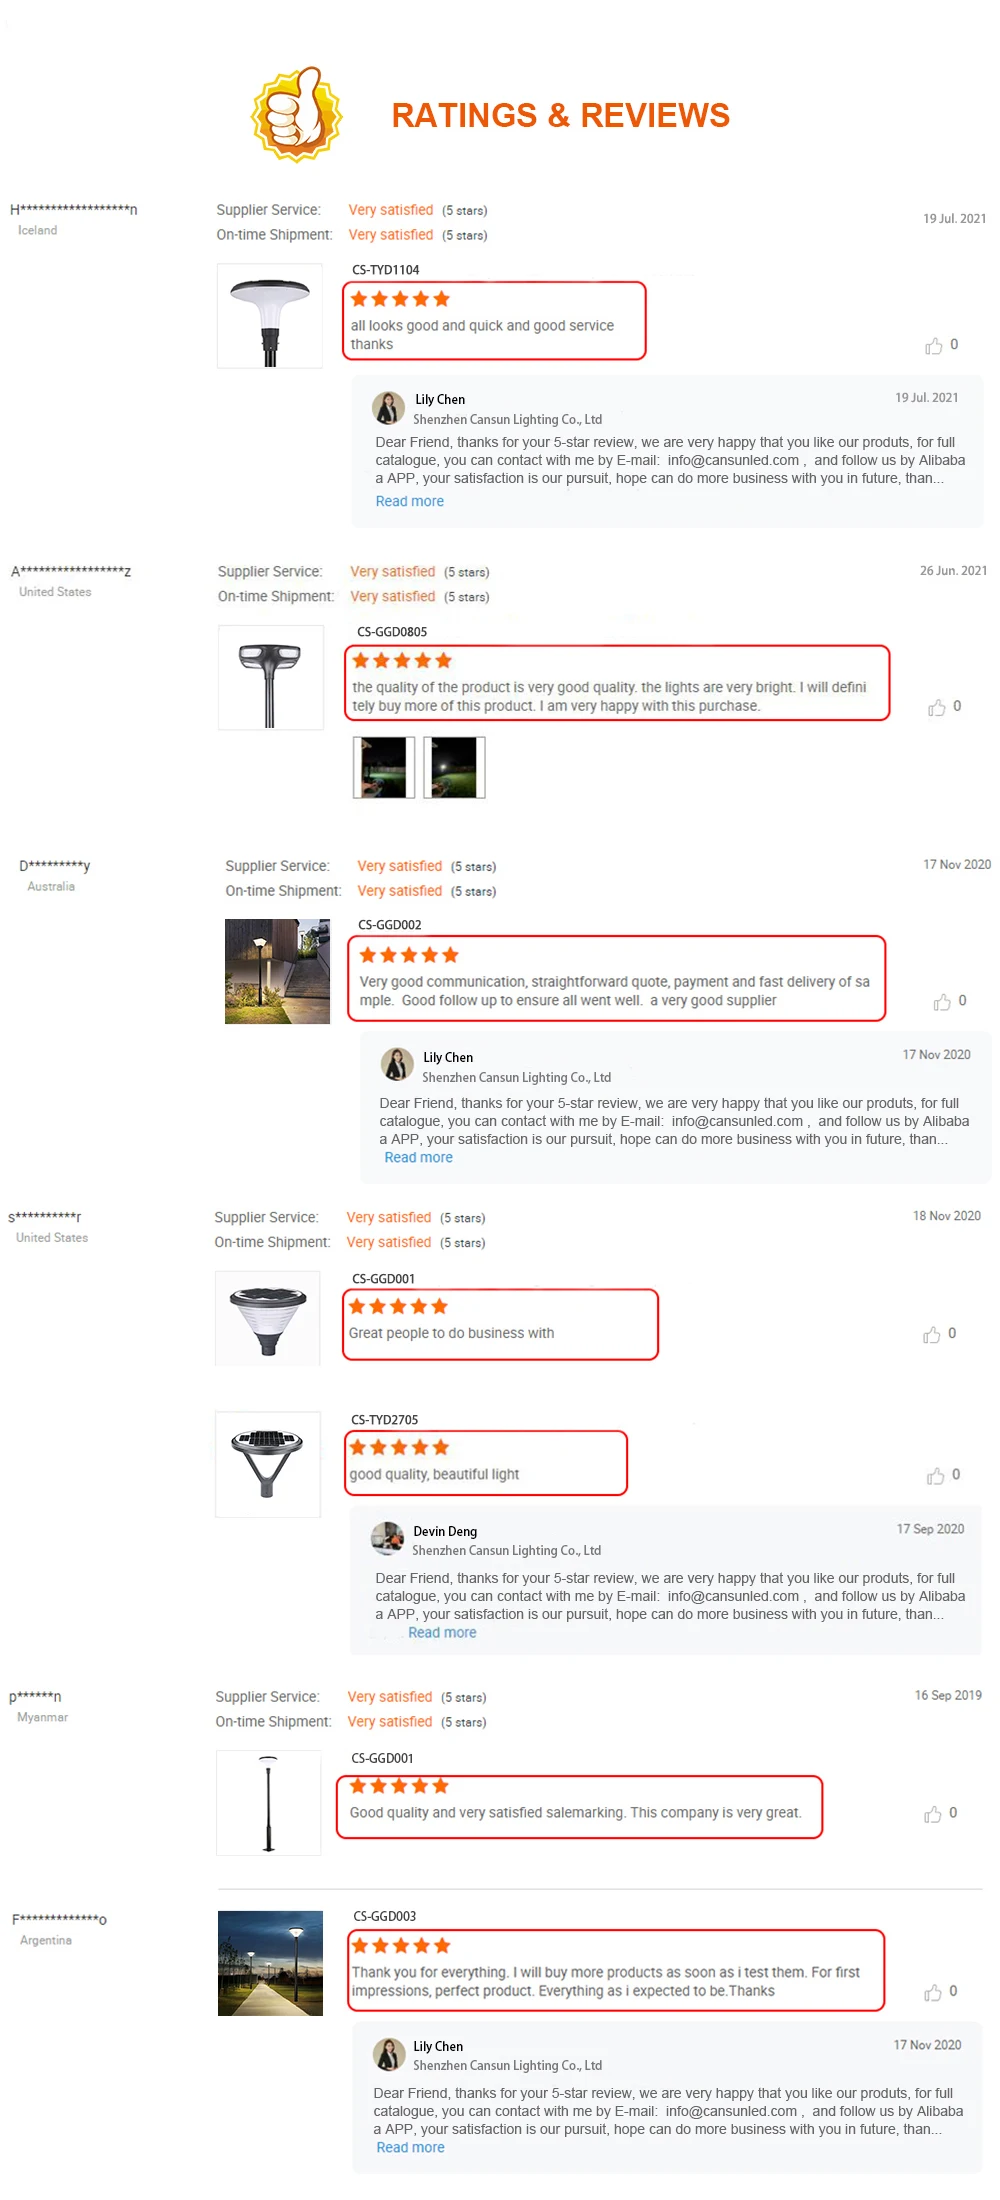Like the Argentina CS-GGD003 review
This screenshot has width=1000, height=2200.
tap(932, 1991)
